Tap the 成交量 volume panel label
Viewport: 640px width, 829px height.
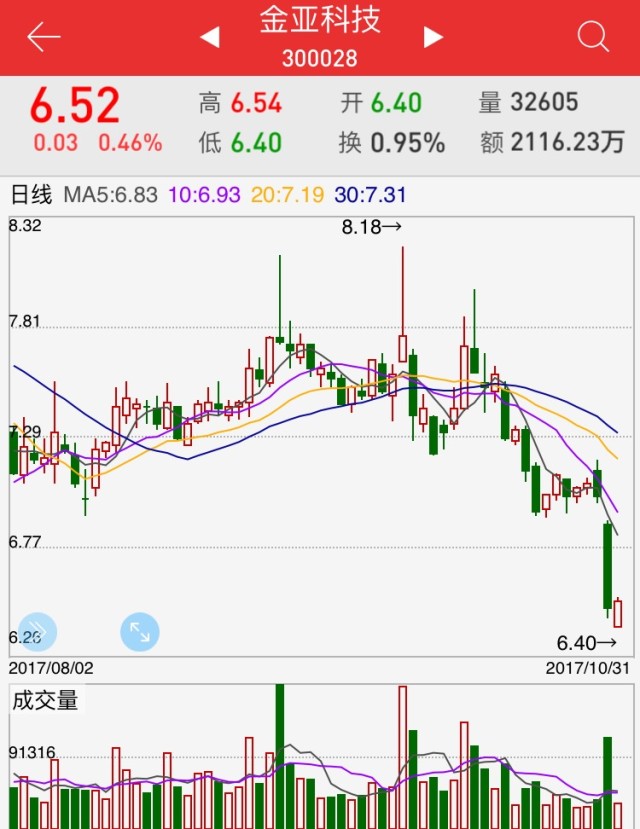[x=45, y=700]
